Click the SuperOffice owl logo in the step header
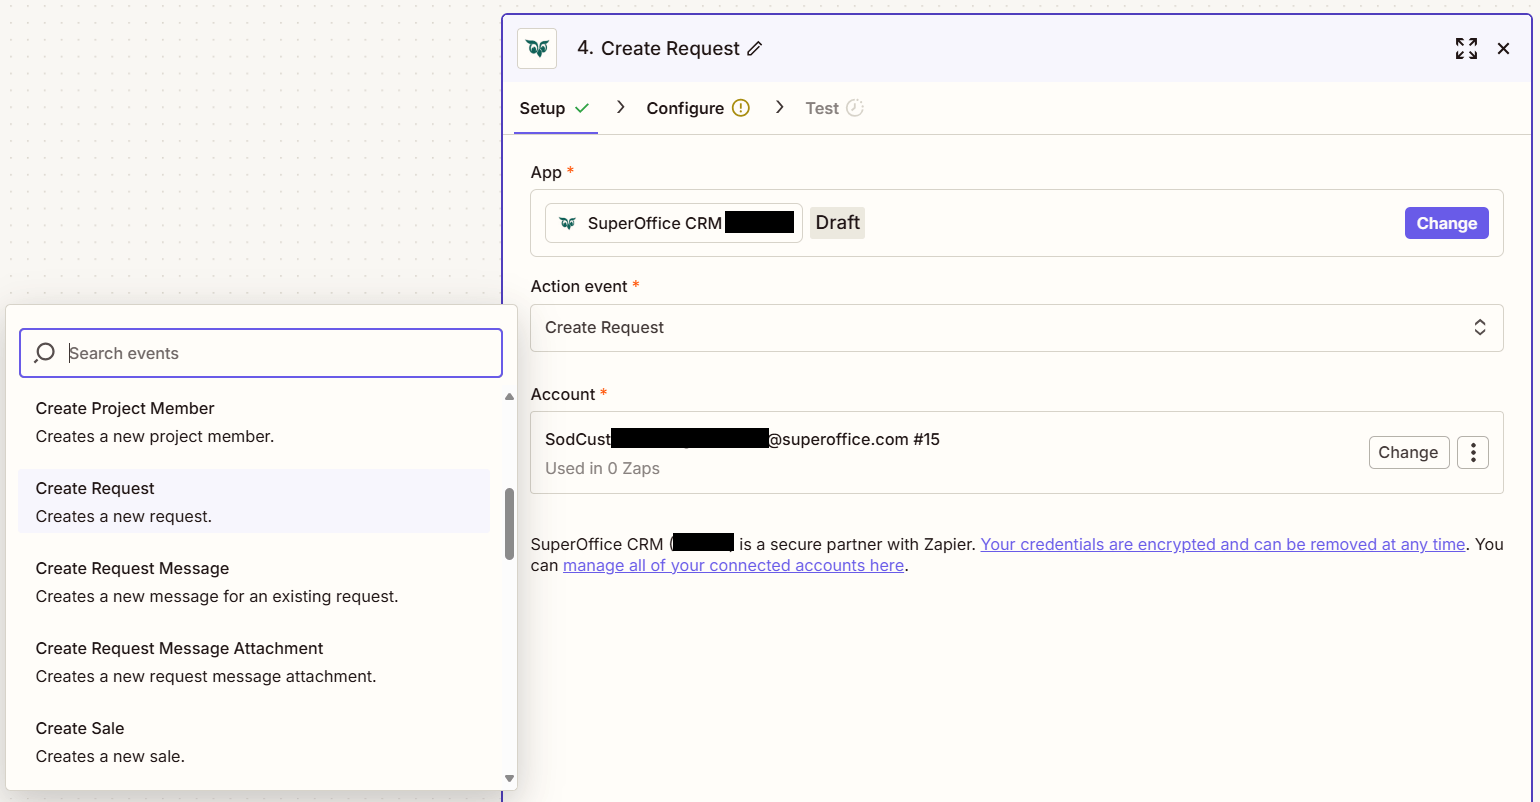This screenshot has height=802, width=1540. (537, 48)
